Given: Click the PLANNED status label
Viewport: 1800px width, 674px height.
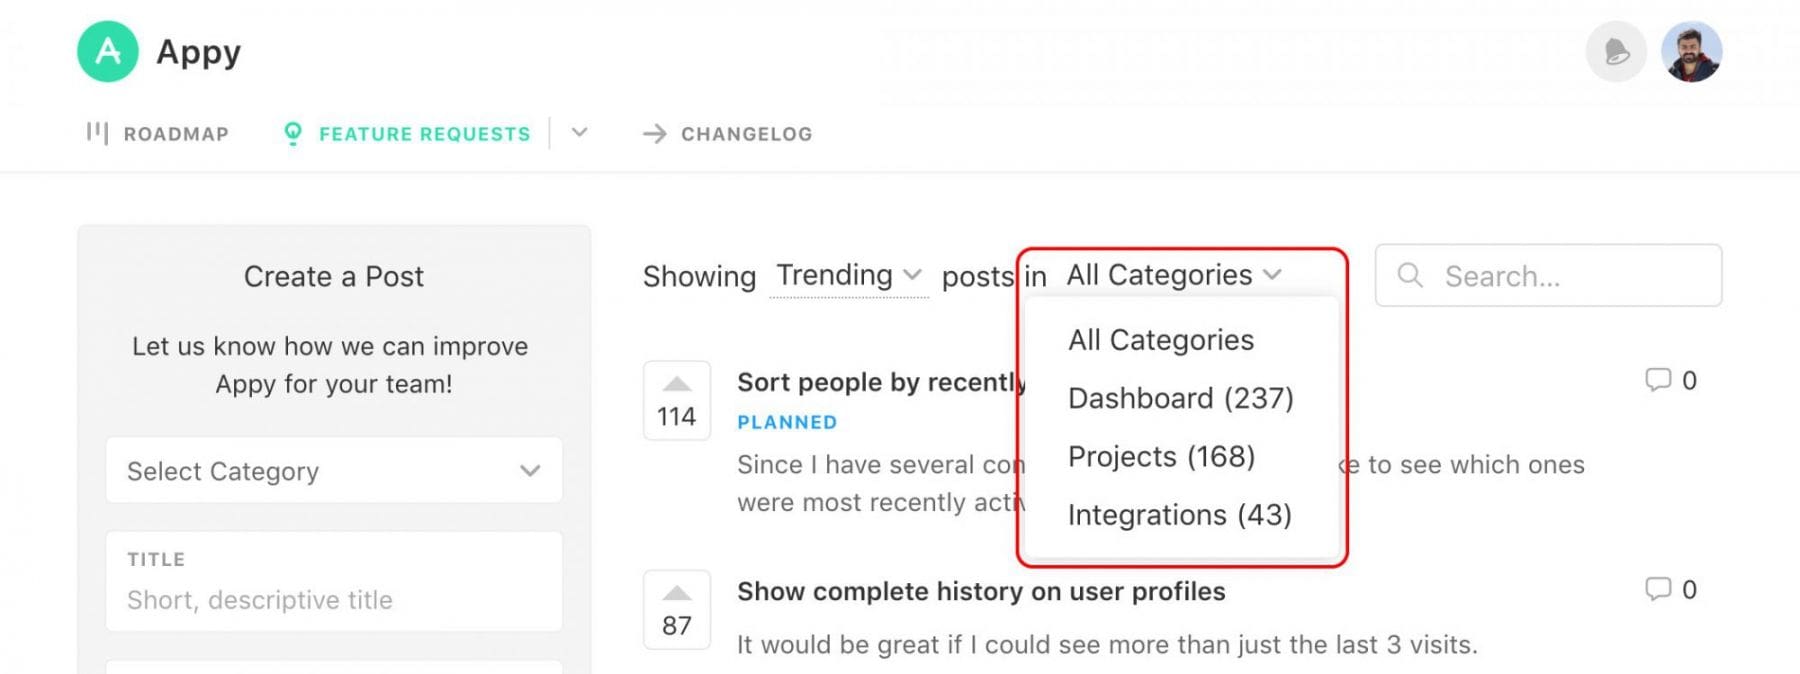Looking at the screenshot, I should click(x=786, y=422).
